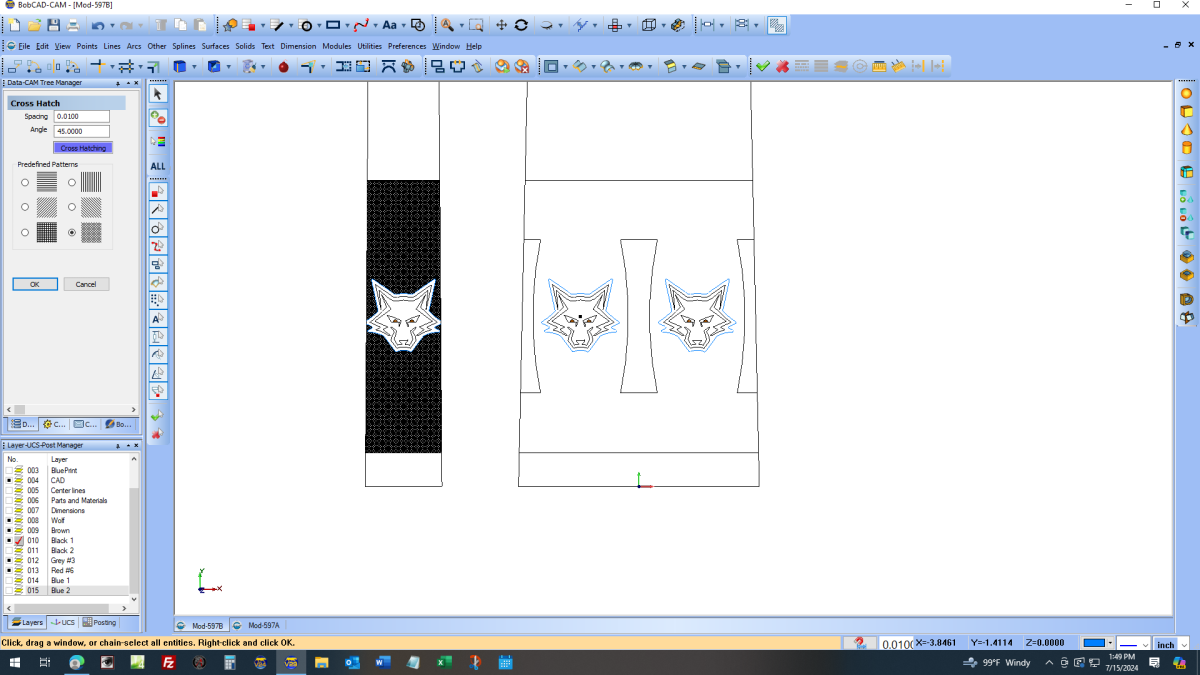Click the red X cancel icon in toolbar

coord(782,66)
